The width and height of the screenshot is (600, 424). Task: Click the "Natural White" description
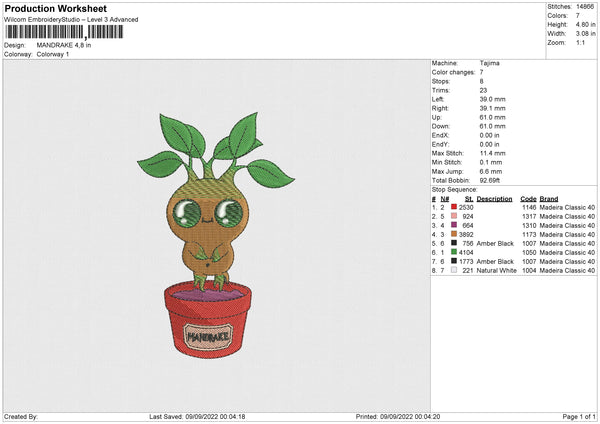(497, 270)
